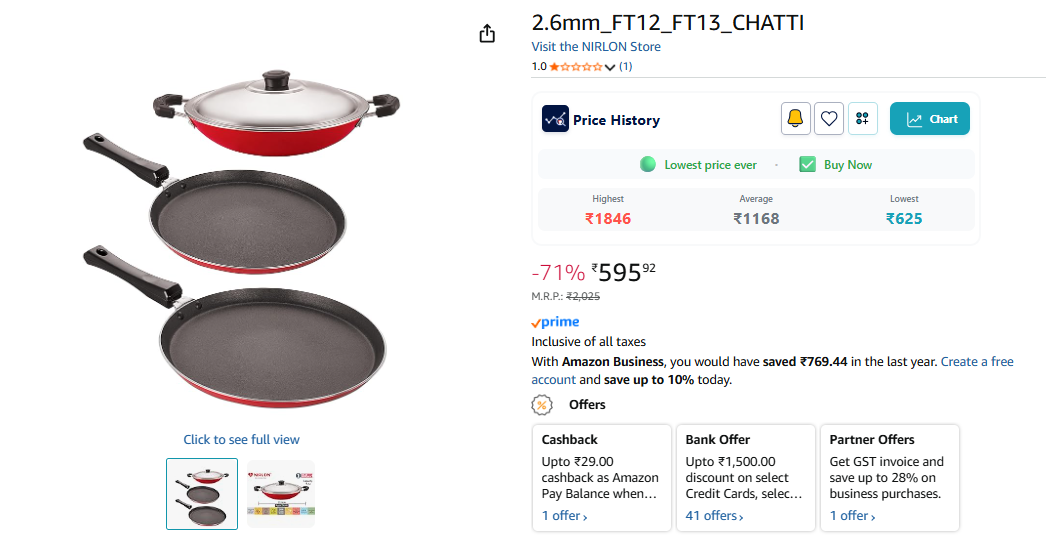
Task: Open the 41 offers Bank Offer list
Action: pyautogui.click(x=714, y=516)
